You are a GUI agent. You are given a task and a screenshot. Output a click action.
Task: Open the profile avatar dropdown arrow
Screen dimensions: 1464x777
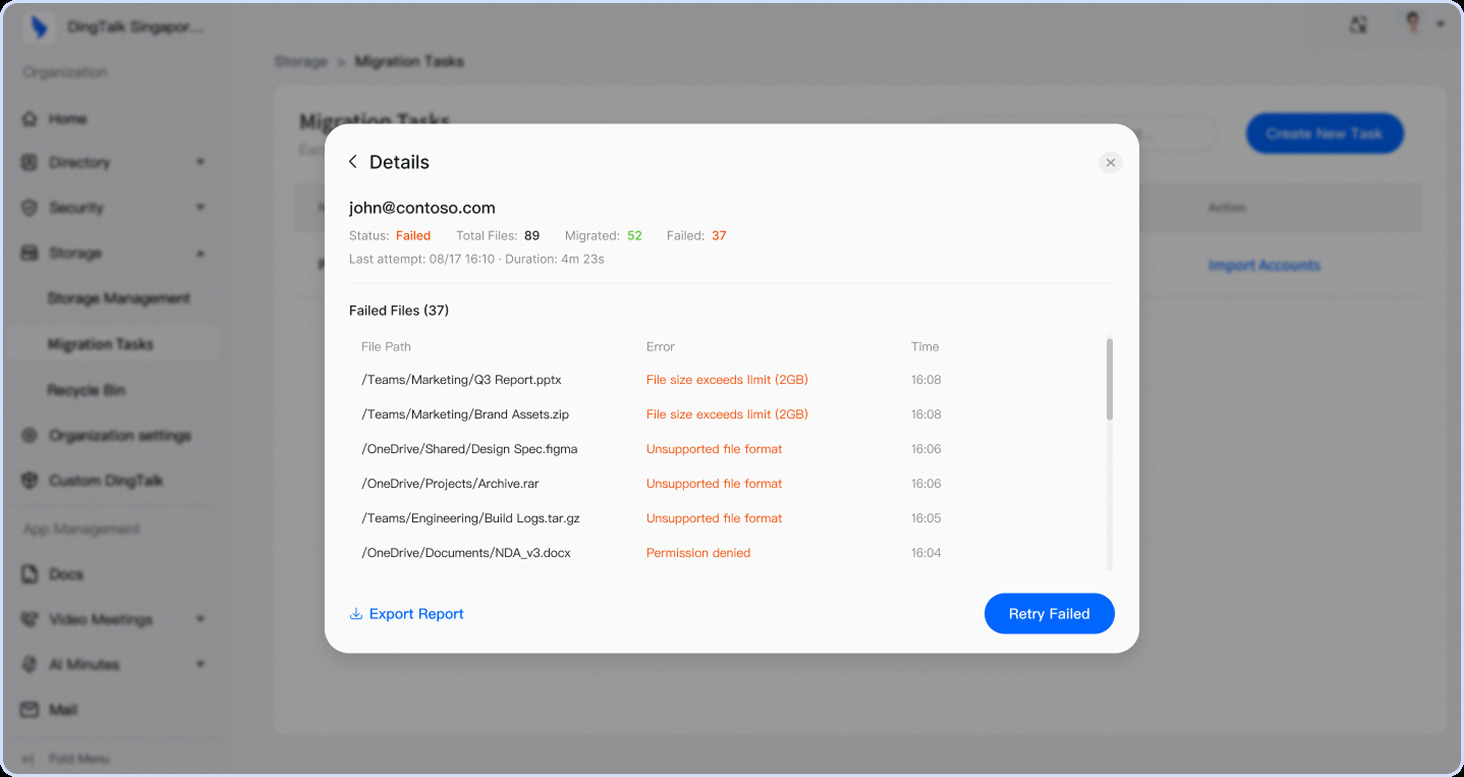(x=1441, y=24)
